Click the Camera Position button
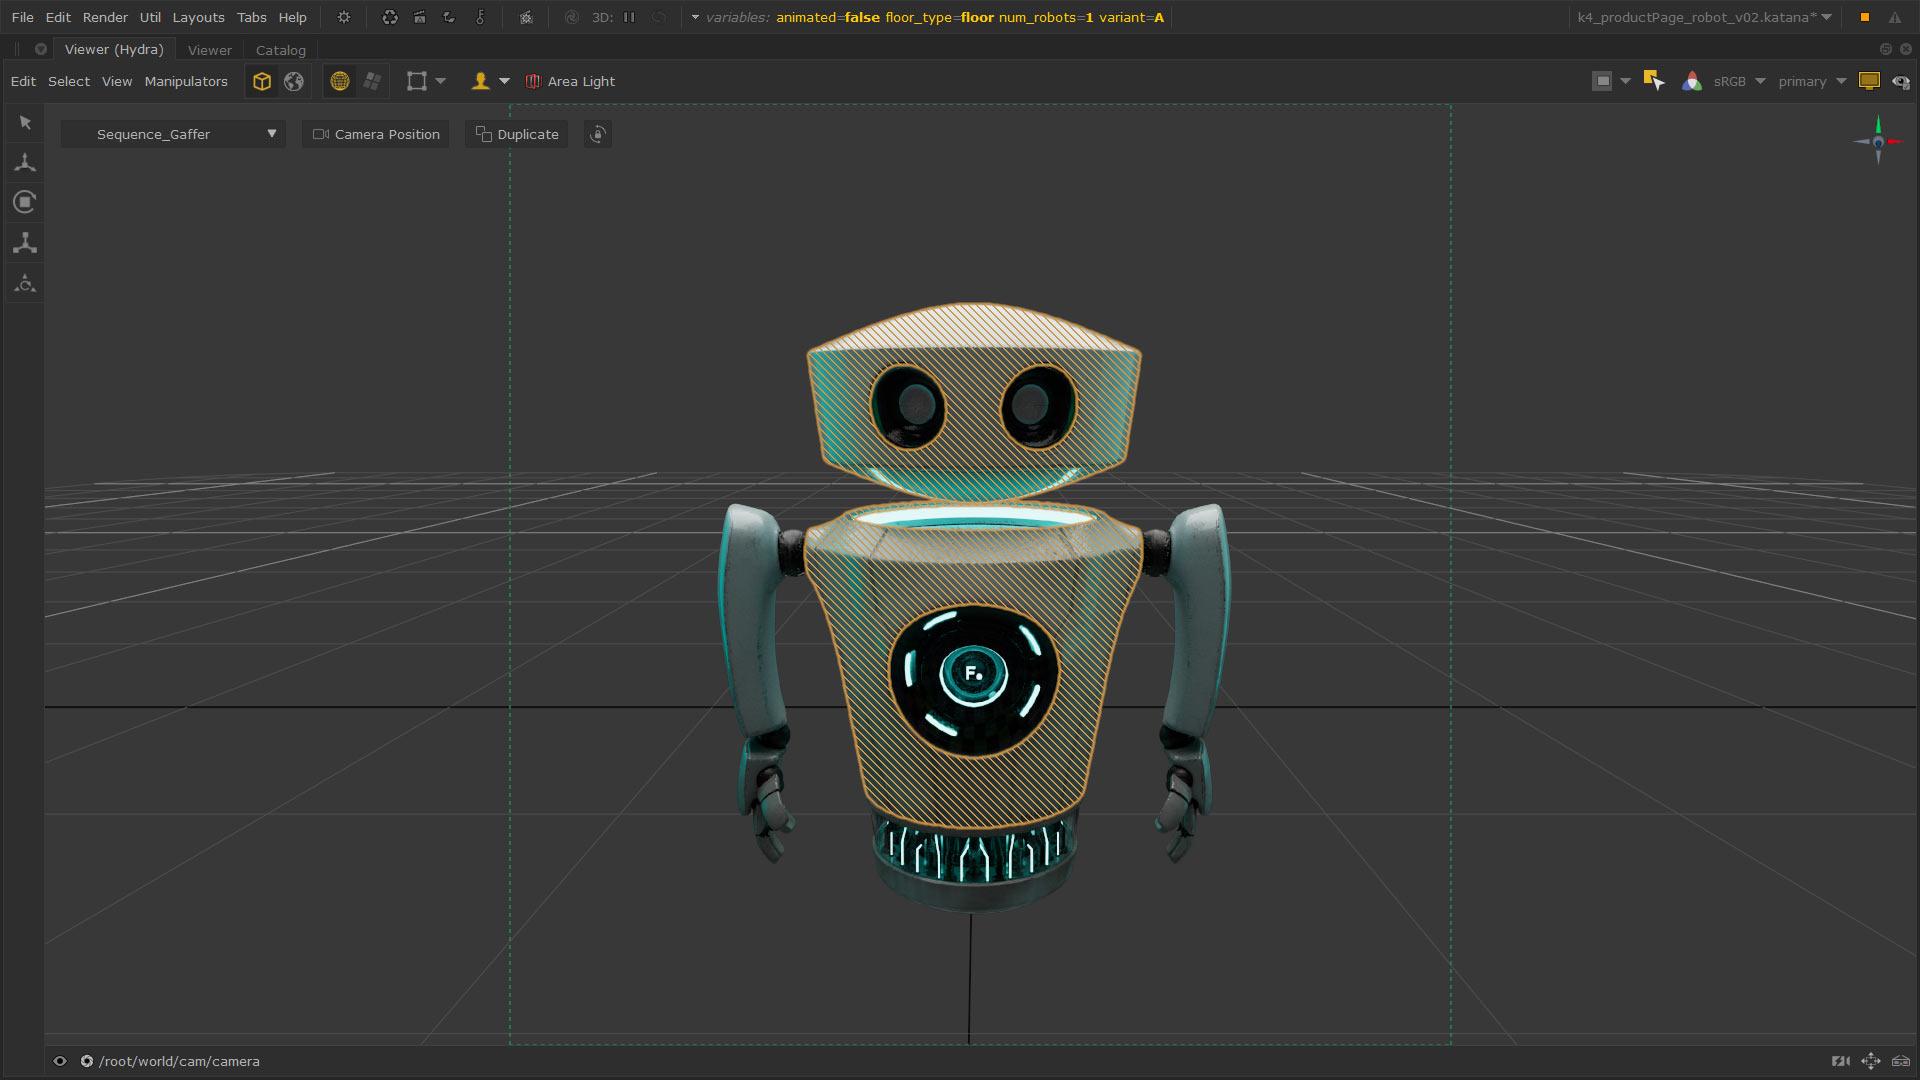The height and width of the screenshot is (1080, 1920). (376, 134)
